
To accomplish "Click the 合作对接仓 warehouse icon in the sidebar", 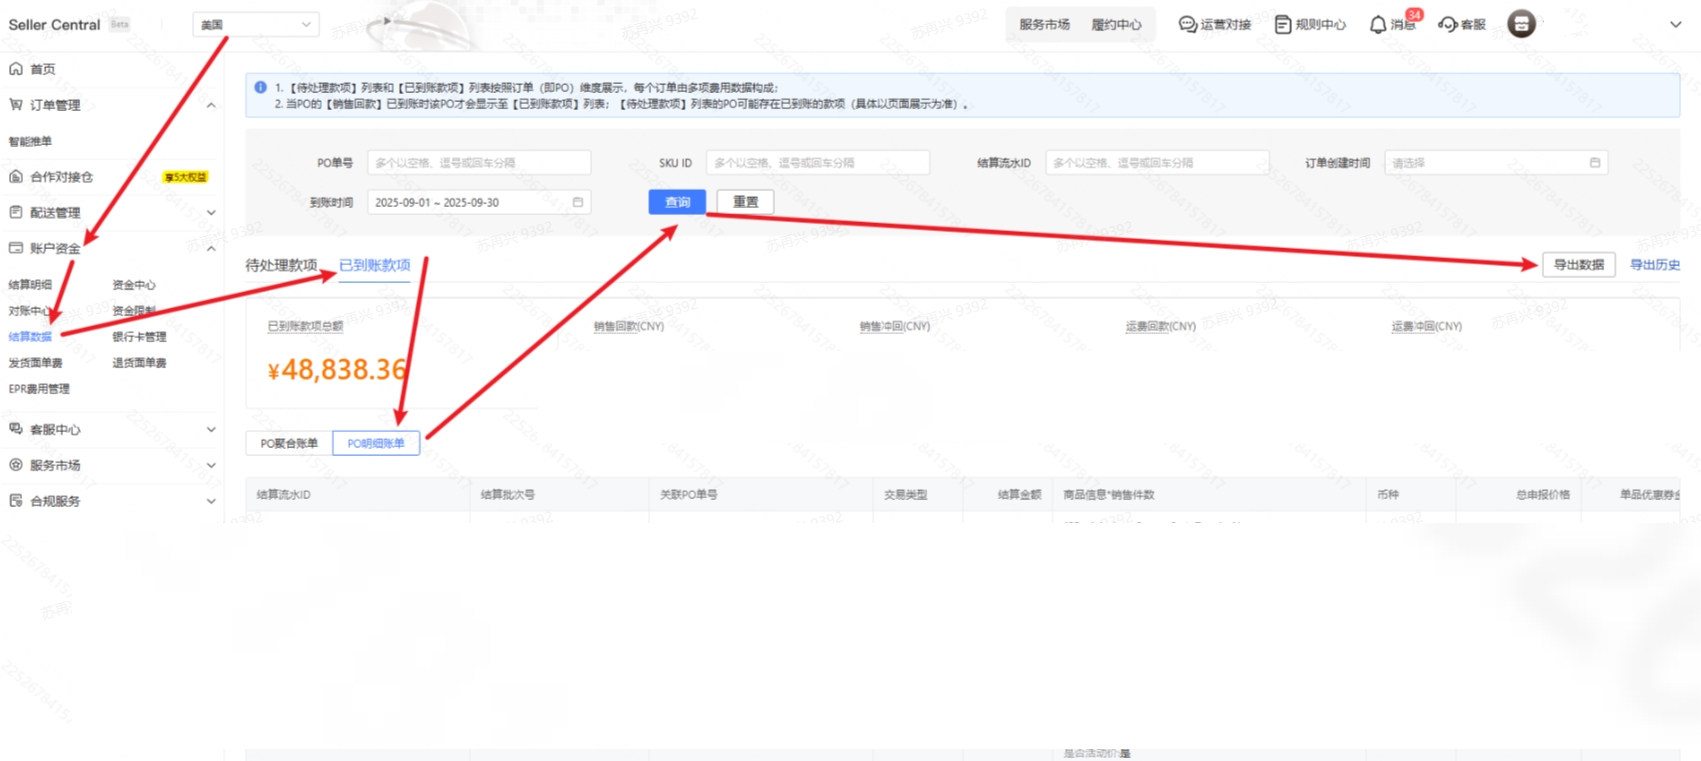I will point(16,177).
